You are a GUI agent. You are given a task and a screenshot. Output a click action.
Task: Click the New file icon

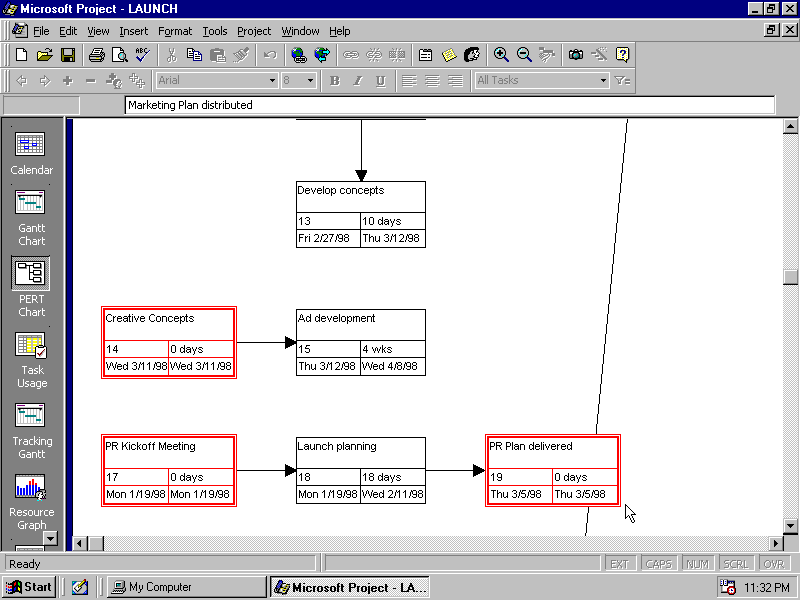21,55
